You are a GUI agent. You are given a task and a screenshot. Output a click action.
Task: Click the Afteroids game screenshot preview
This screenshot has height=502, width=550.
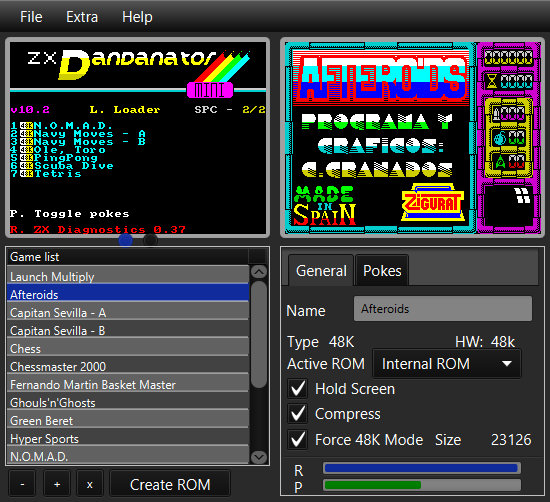coord(412,138)
